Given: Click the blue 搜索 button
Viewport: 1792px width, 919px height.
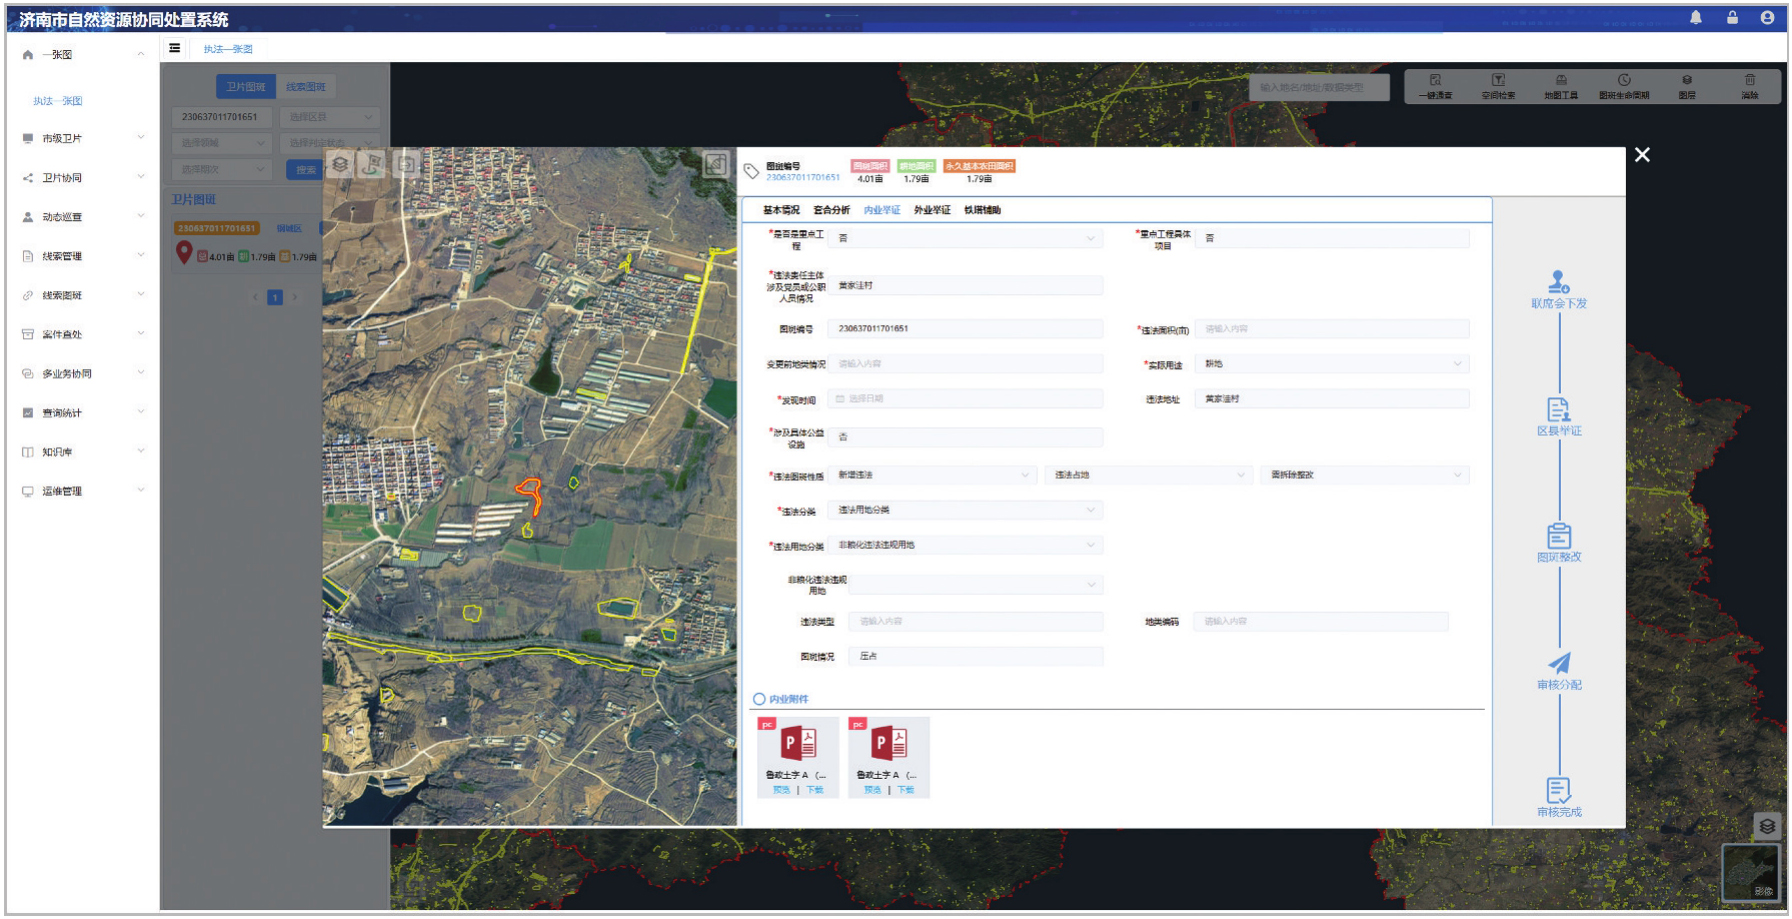Looking at the screenshot, I should [305, 170].
